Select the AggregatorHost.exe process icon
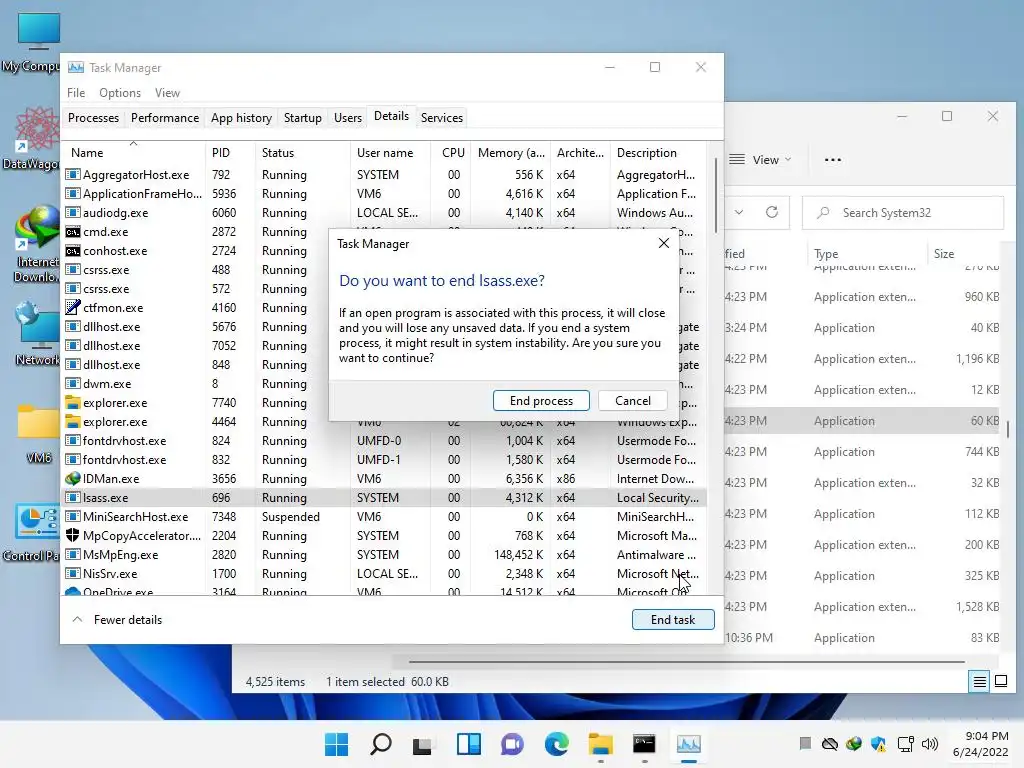 [72, 174]
